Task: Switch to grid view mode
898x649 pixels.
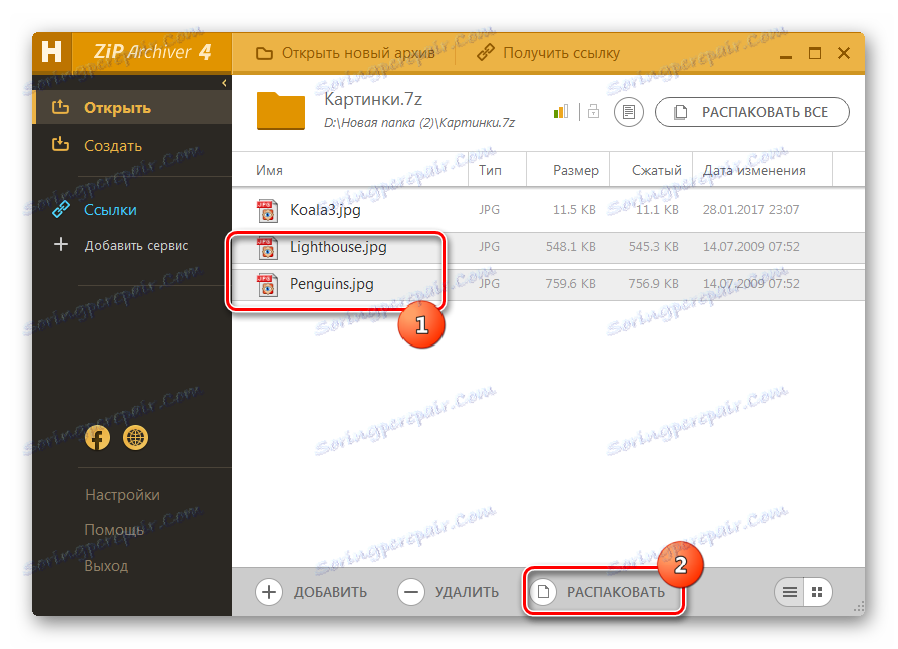Action: point(817,592)
